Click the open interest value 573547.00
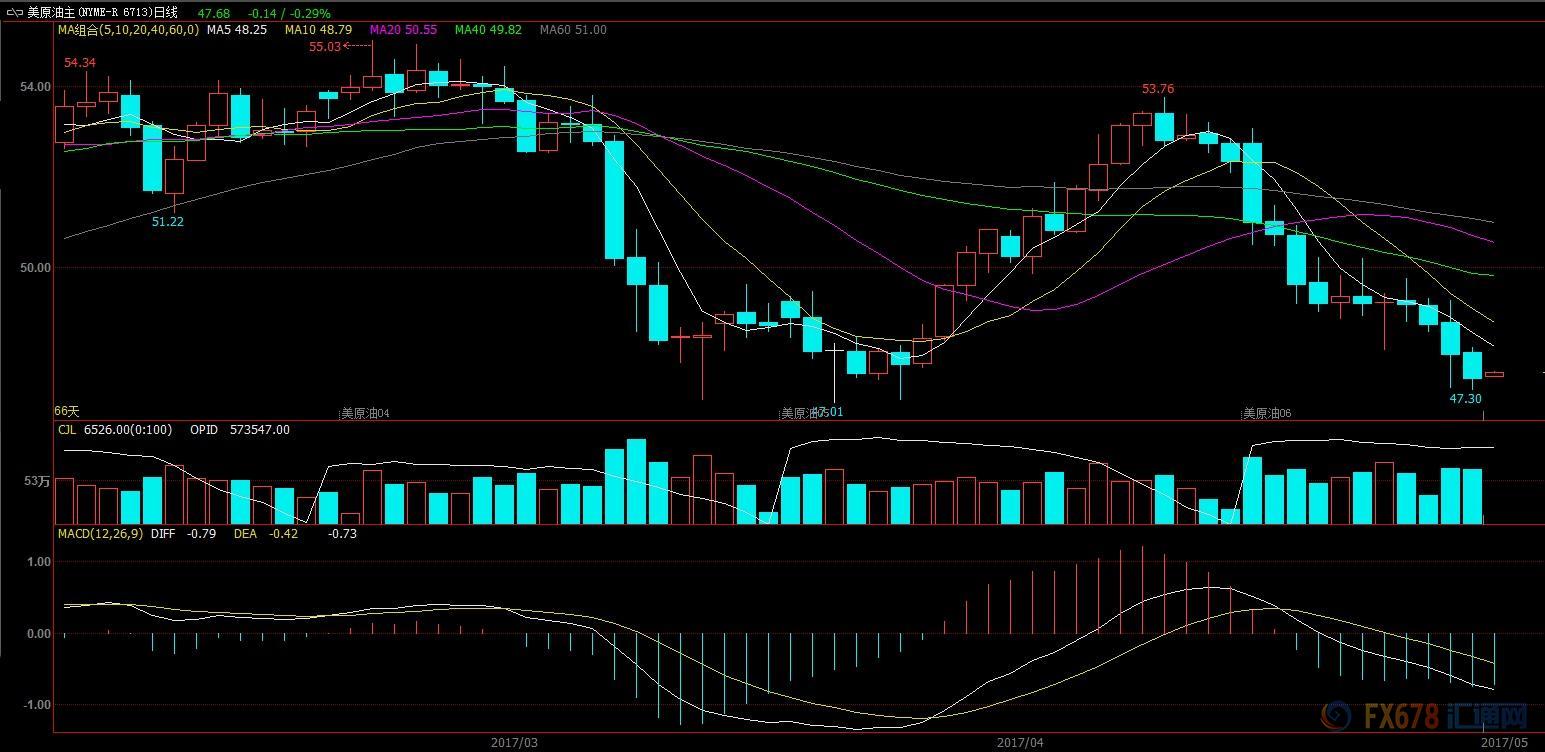Viewport: 1545px width, 752px height. click(x=259, y=430)
